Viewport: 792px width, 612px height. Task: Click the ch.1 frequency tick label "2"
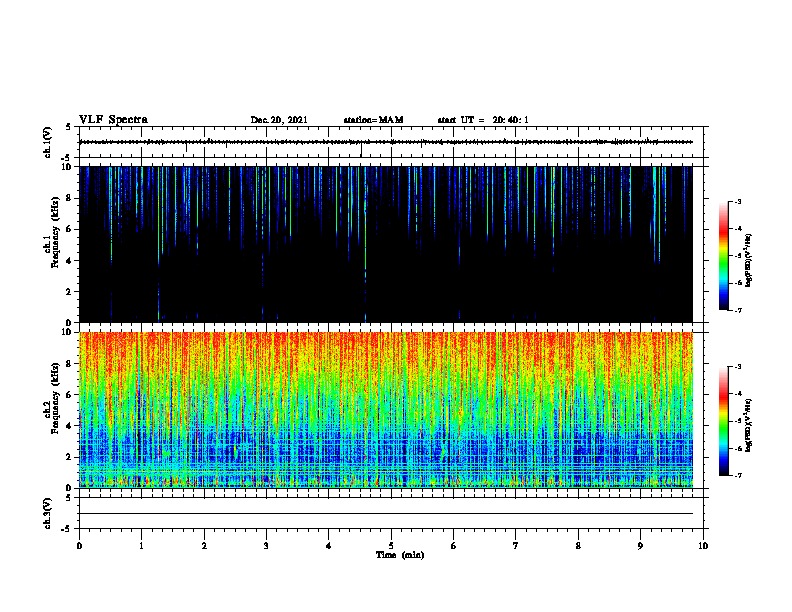[69, 292]
